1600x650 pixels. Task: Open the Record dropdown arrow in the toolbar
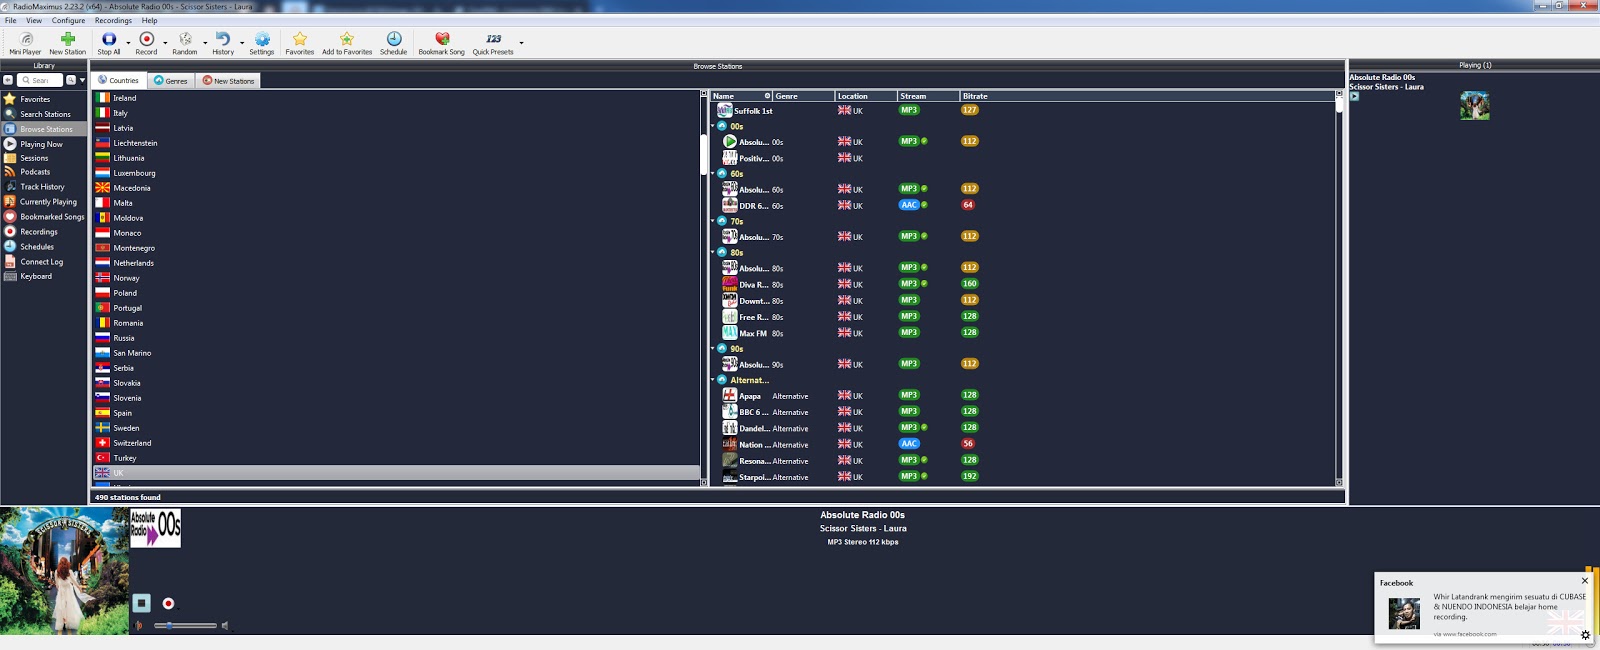(165, 43)
